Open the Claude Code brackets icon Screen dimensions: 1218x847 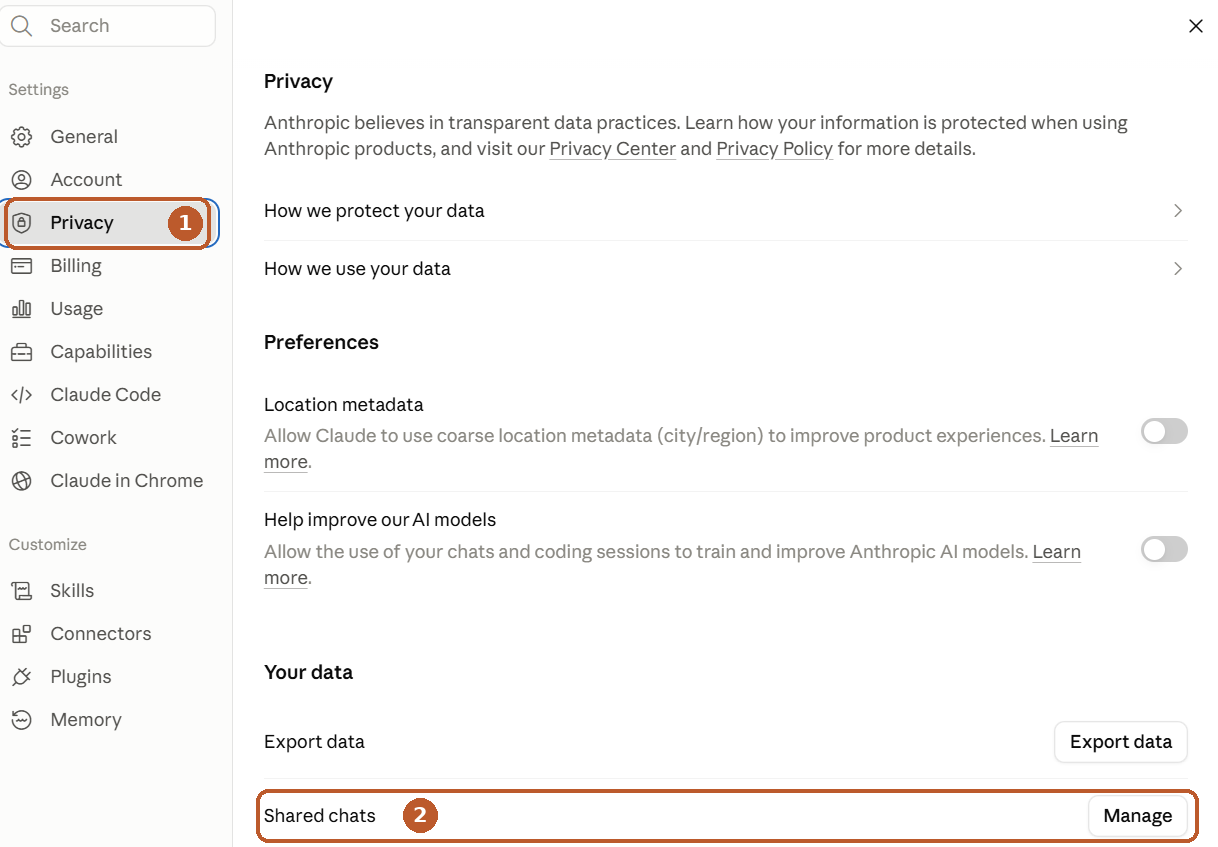point(21,395)
